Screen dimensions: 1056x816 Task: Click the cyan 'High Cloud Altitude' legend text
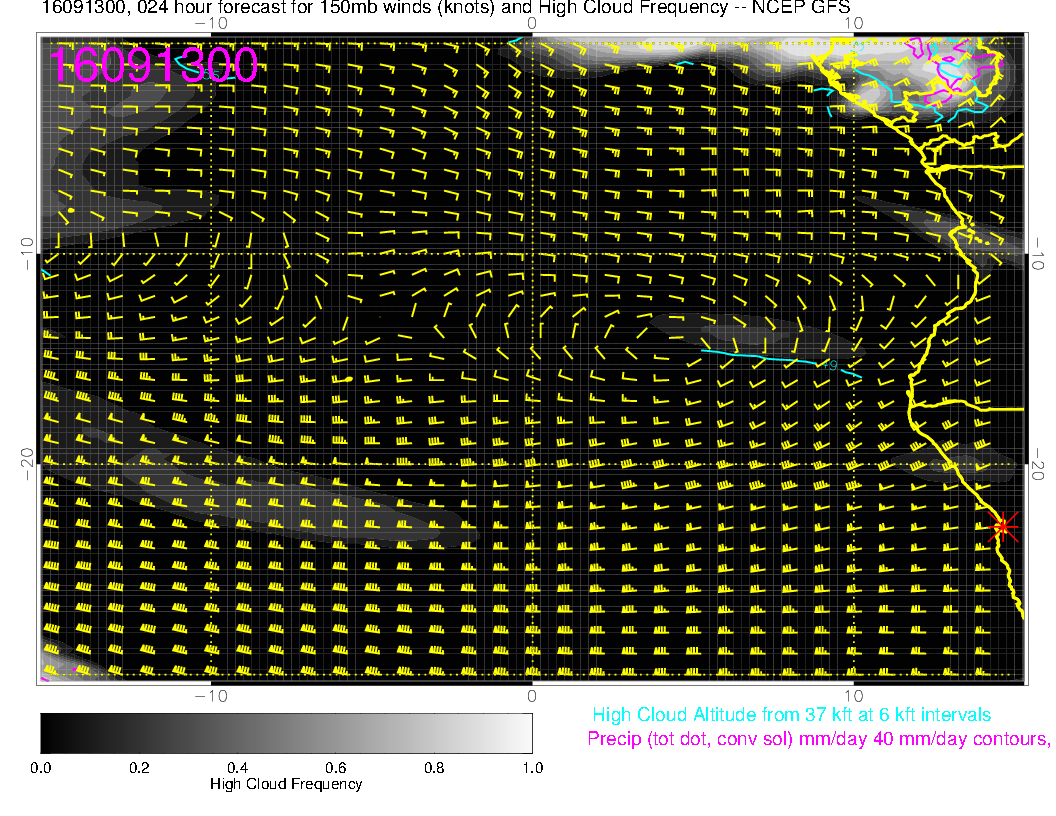point(791,715)
